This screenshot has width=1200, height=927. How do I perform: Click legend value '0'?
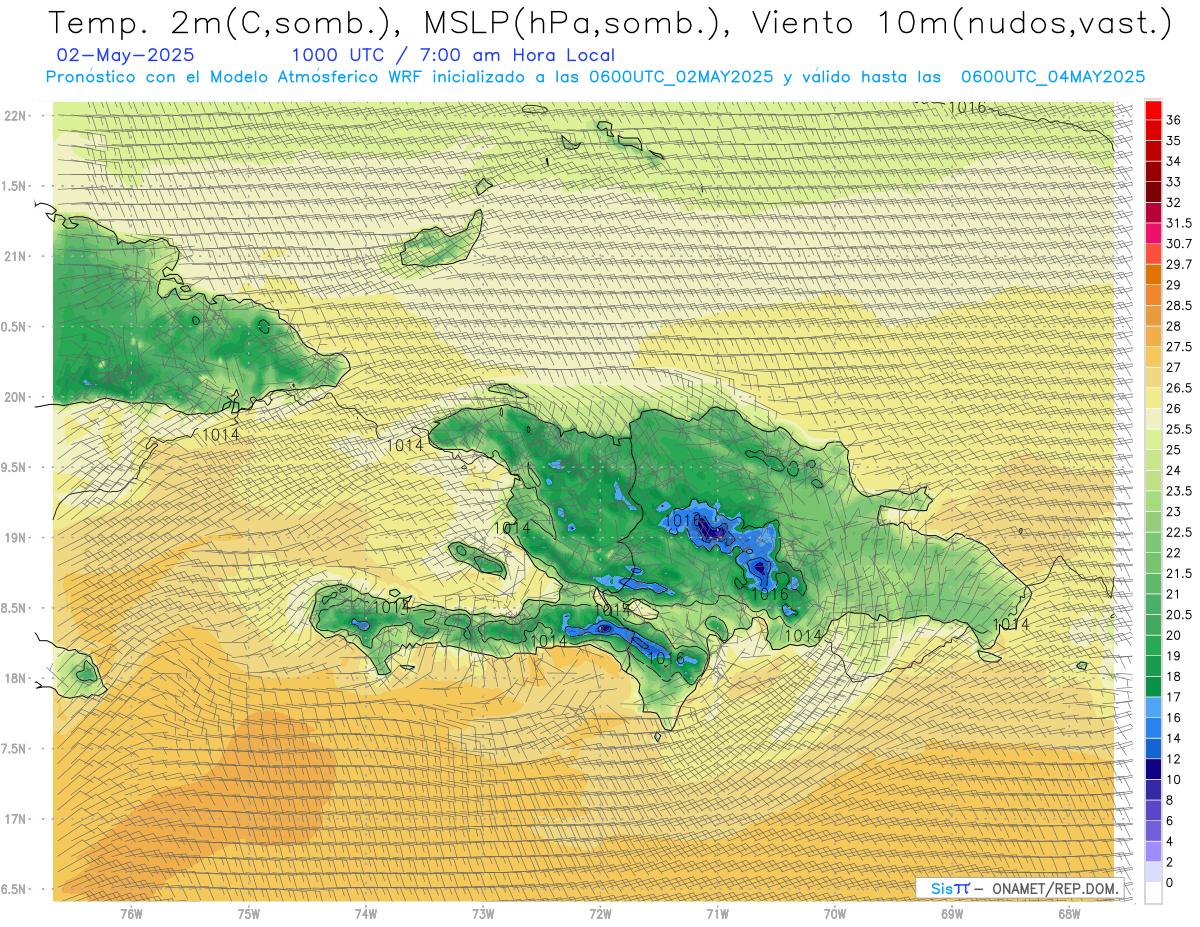tap(1170, 882)
